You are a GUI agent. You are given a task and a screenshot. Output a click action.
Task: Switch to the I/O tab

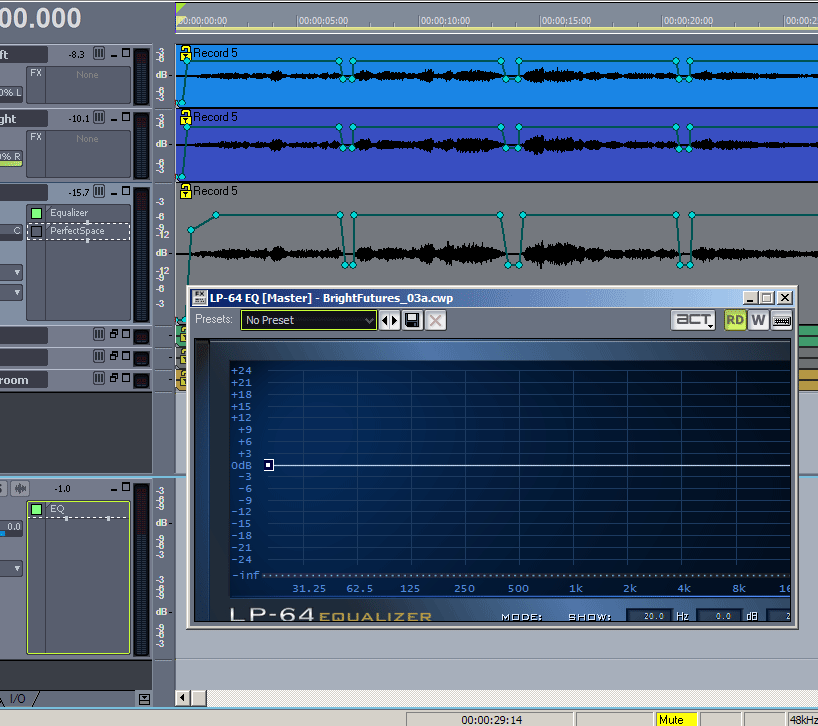18,698
